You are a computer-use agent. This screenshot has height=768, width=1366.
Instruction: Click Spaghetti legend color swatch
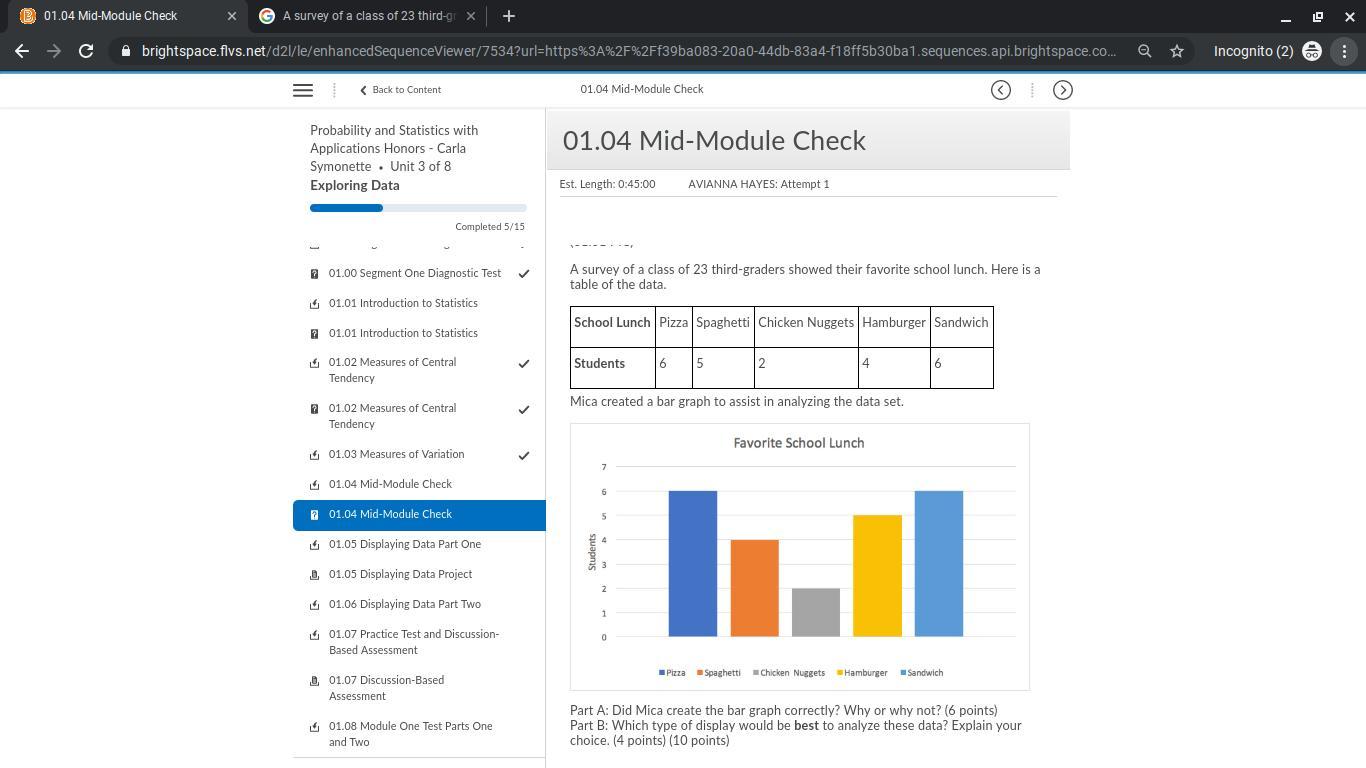pyautogui.click(x=700, y=673)
